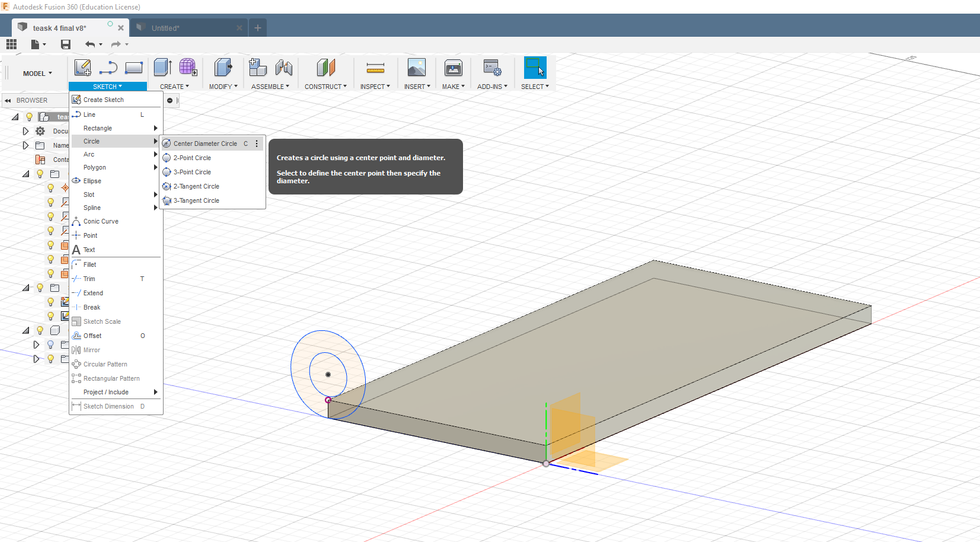The width and height of the screenshot is (980, 542).
Task: Select Fillet from the Sketch menu
Action: pyautogui.click(x=90, y=265)
